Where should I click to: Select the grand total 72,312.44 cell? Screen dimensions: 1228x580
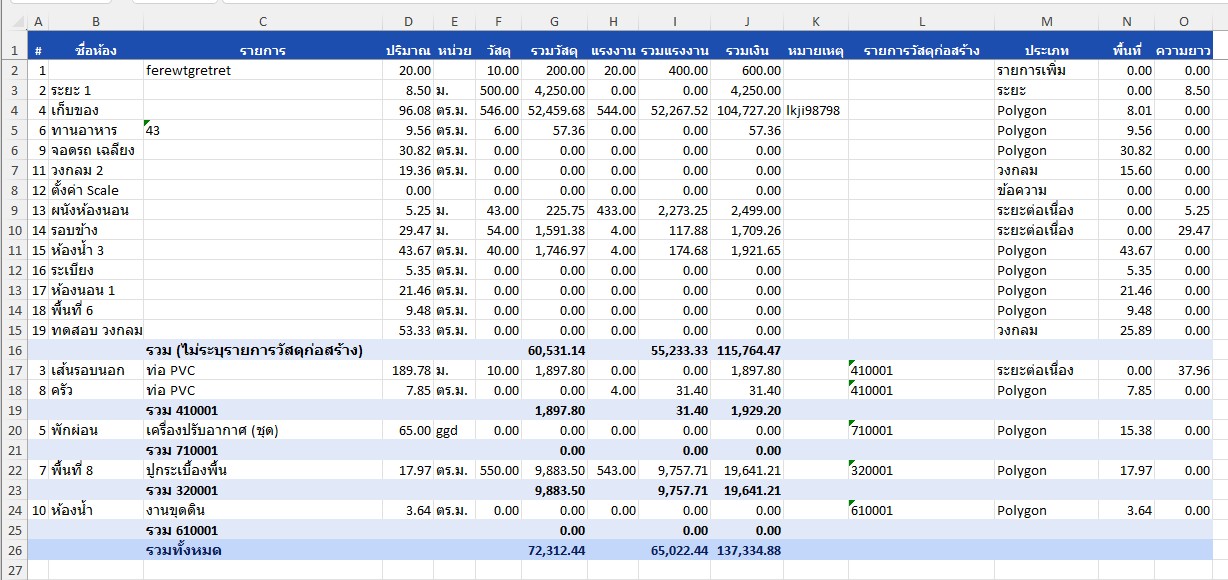pyautogui.click(x=554, y=550)
